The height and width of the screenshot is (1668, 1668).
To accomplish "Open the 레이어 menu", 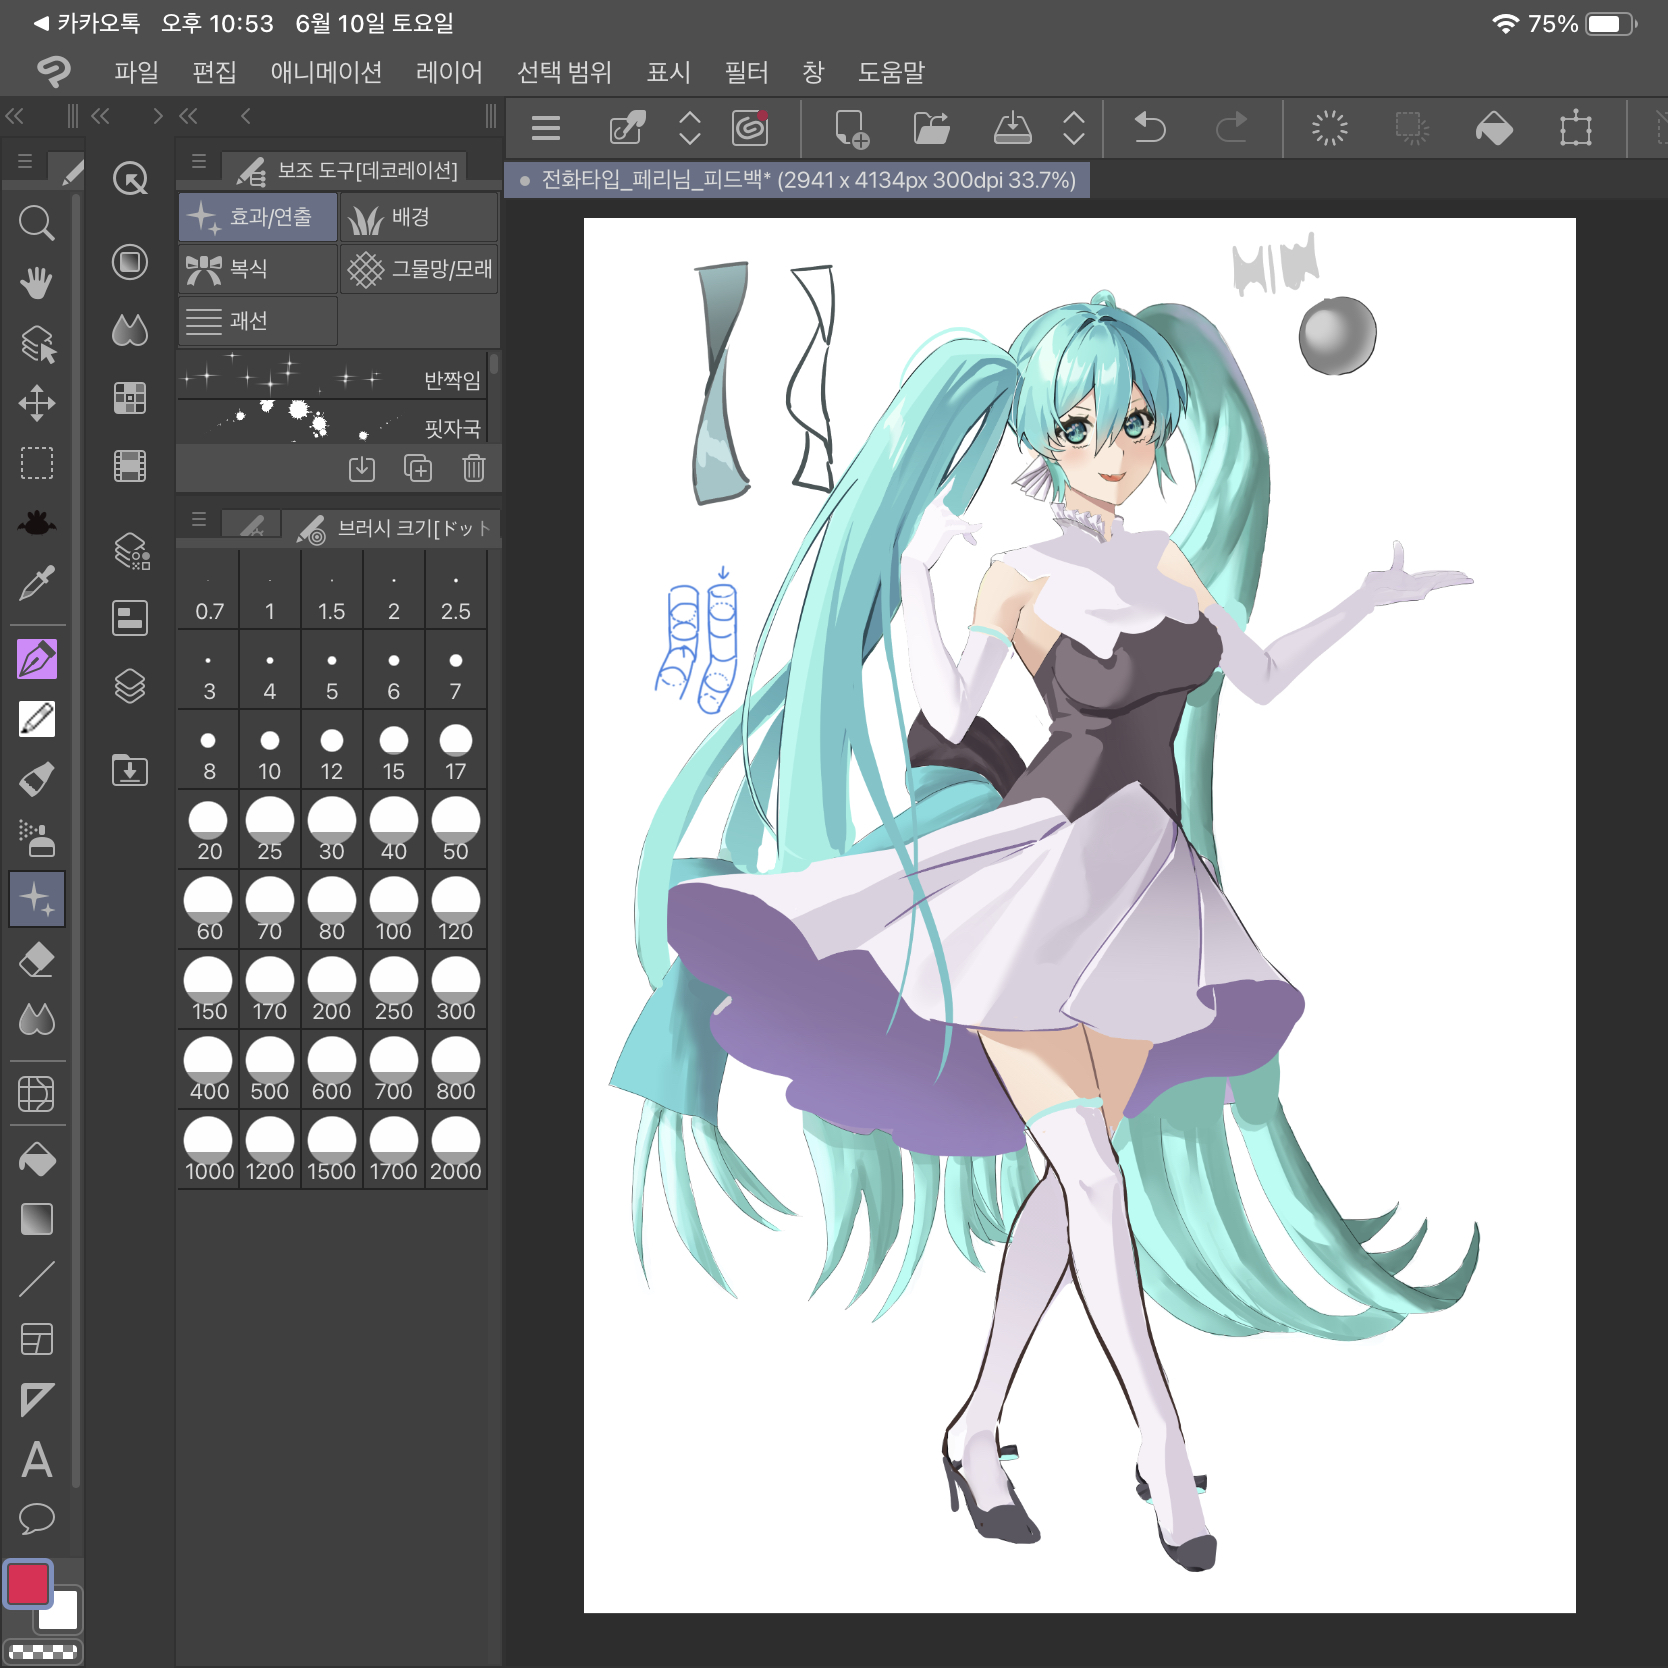I will 449,72.
